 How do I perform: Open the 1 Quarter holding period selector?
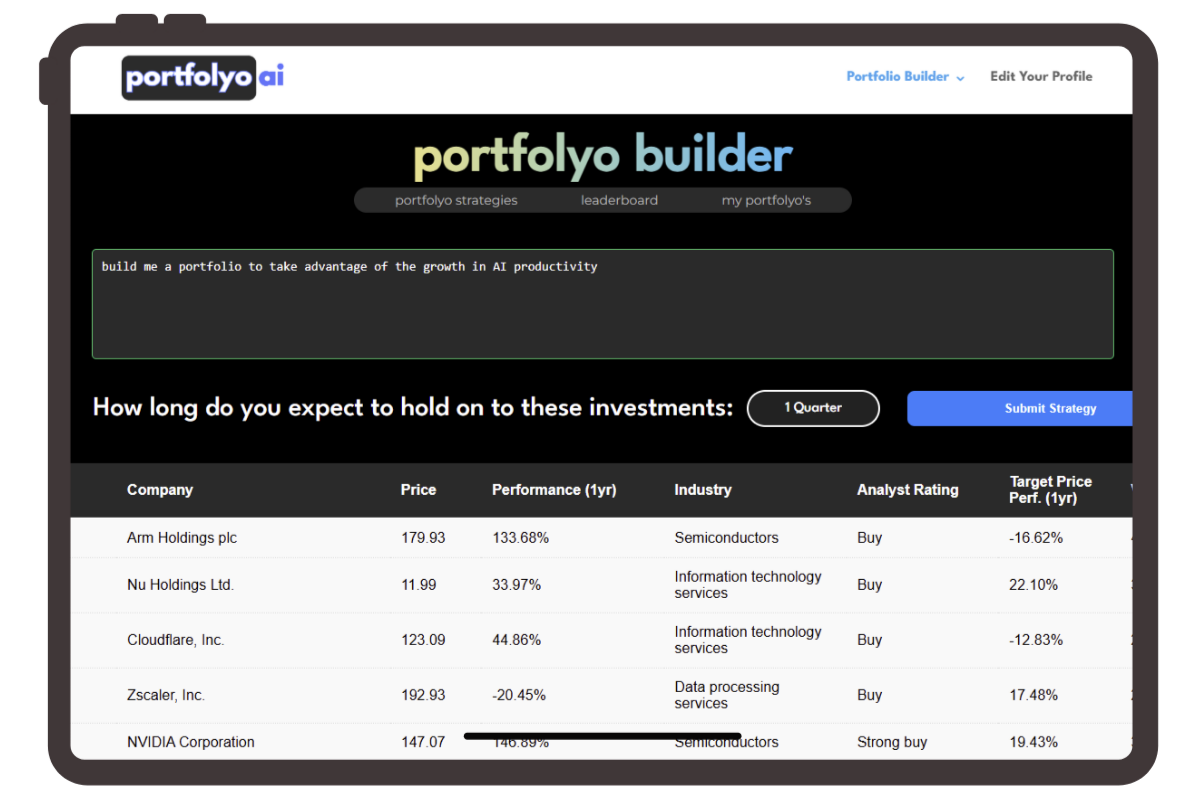pos(813,408)
